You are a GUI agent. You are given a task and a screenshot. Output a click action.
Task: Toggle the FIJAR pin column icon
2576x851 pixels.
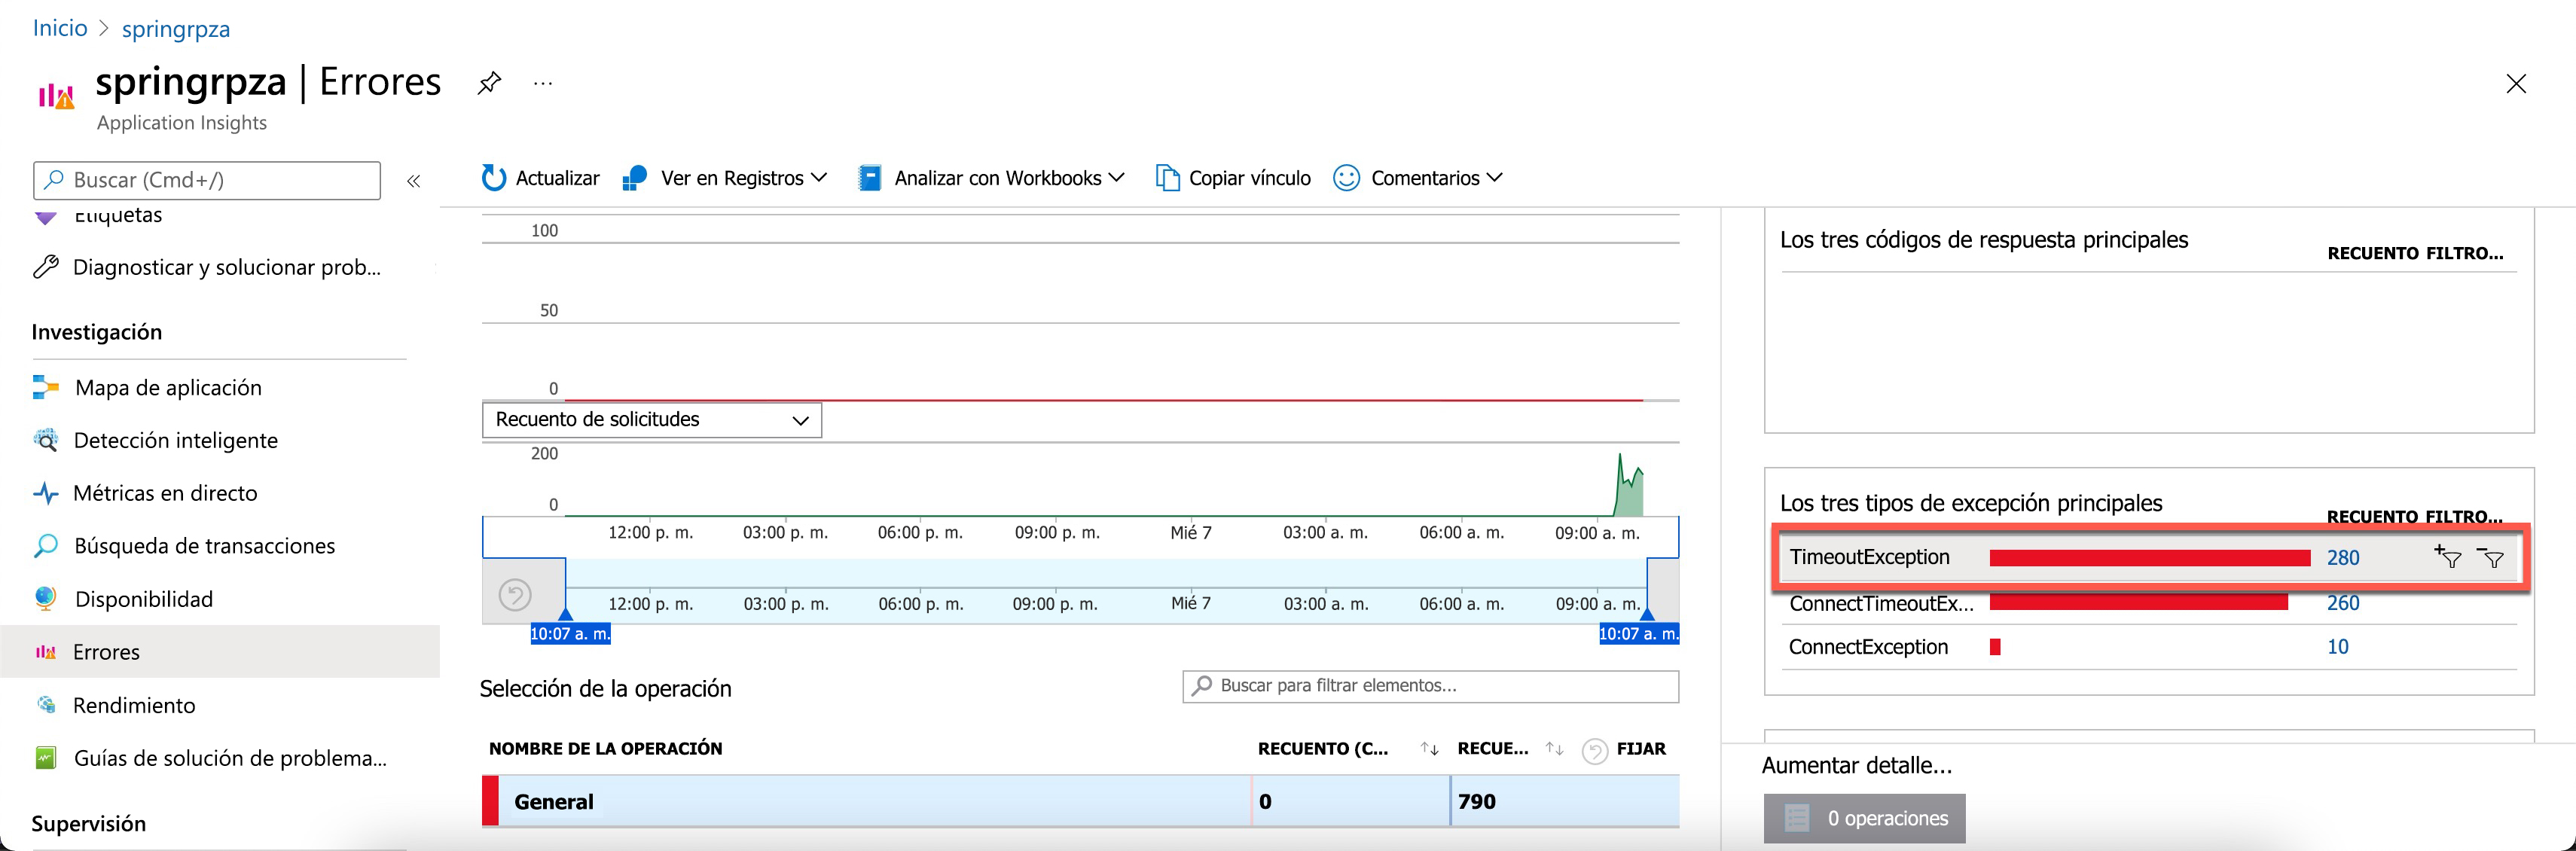point(1595,750)
